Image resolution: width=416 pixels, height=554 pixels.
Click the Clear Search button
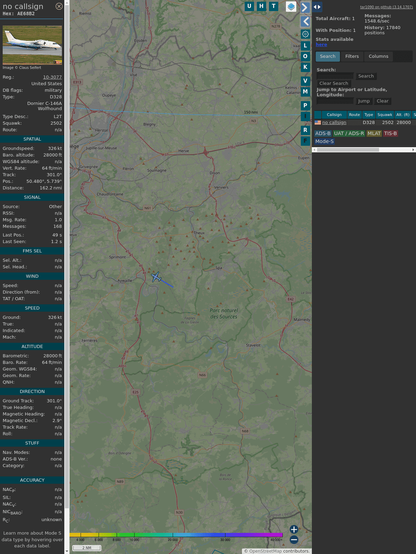pyautogui.click(x=334, y=83)
